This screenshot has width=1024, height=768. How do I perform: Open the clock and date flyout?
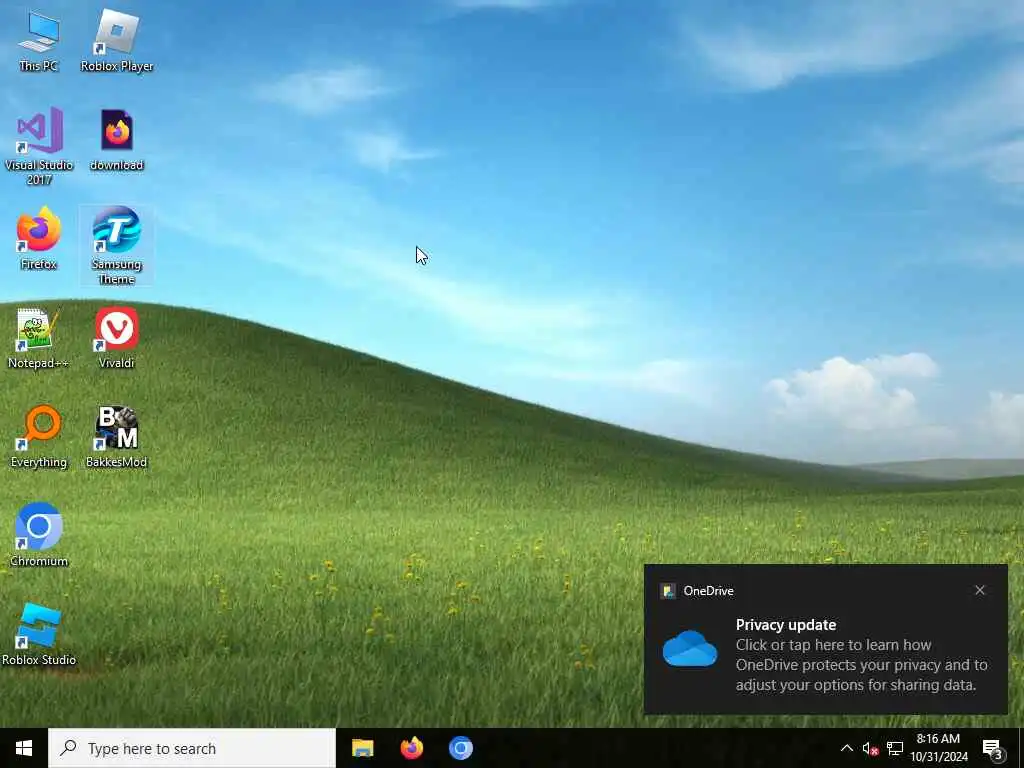[938, 748]
